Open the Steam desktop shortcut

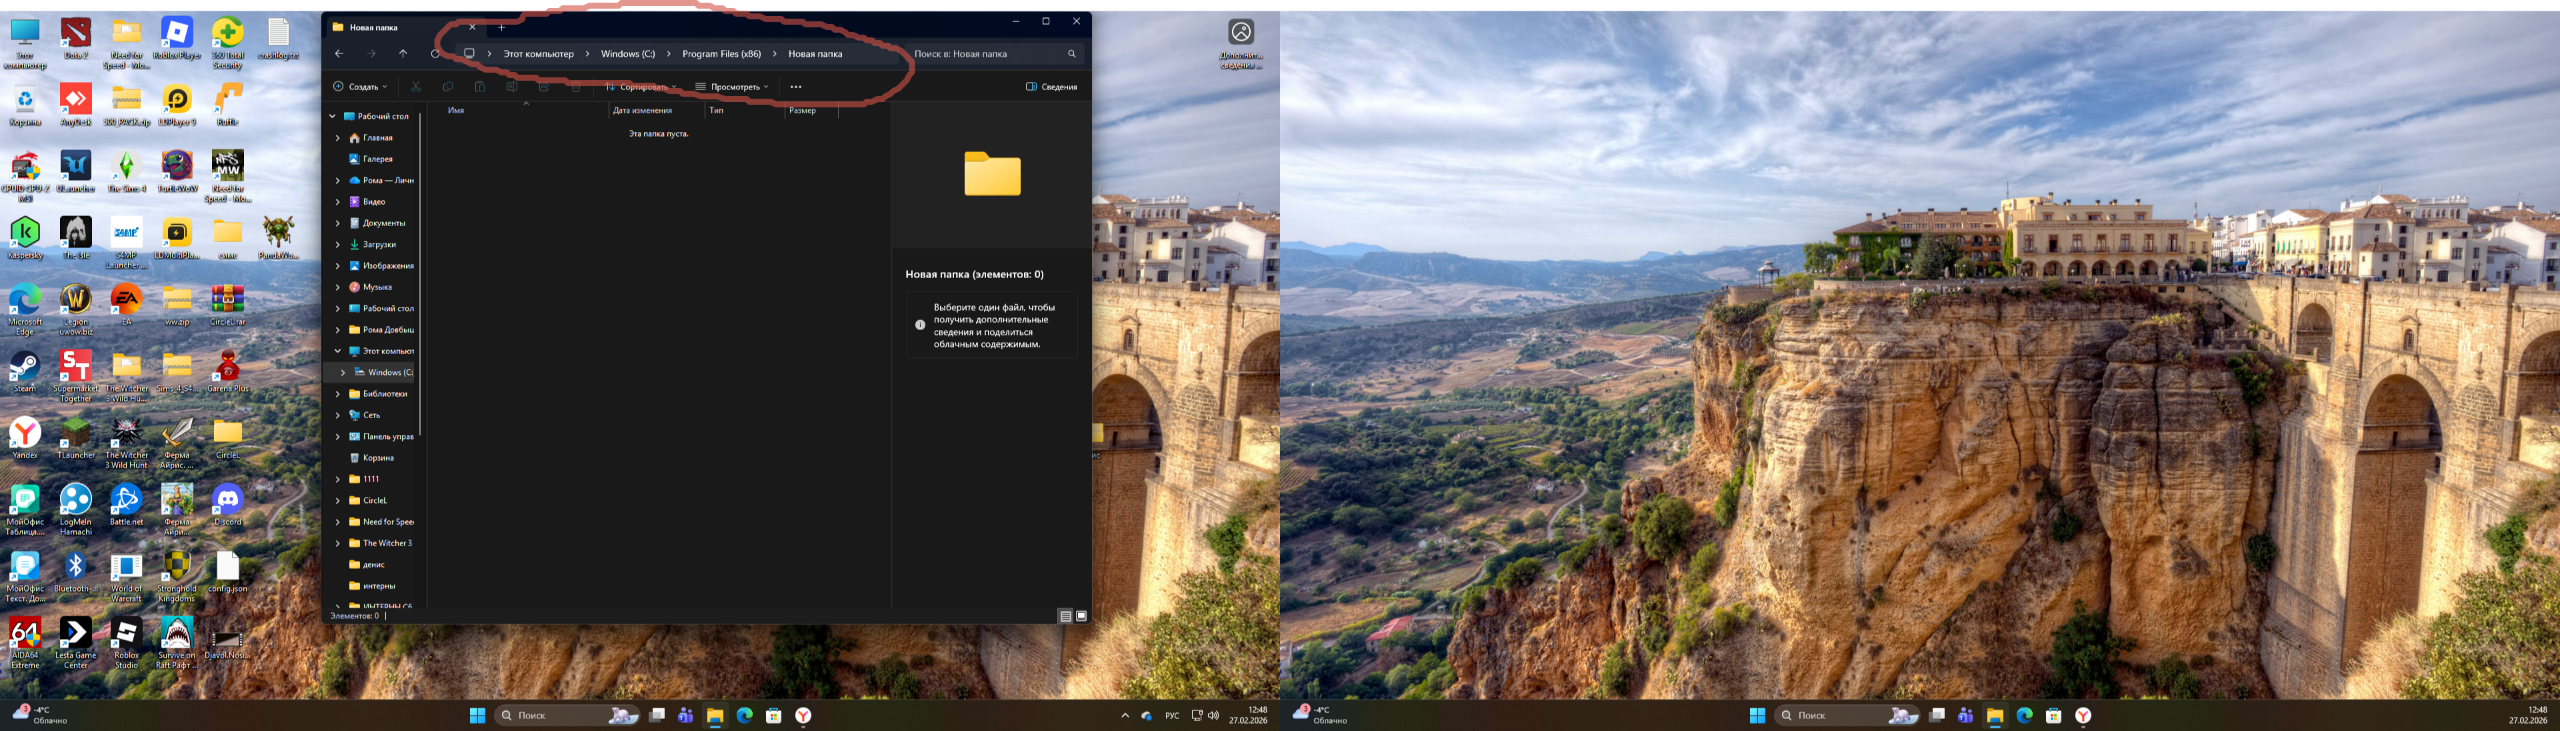click(24, 368)
